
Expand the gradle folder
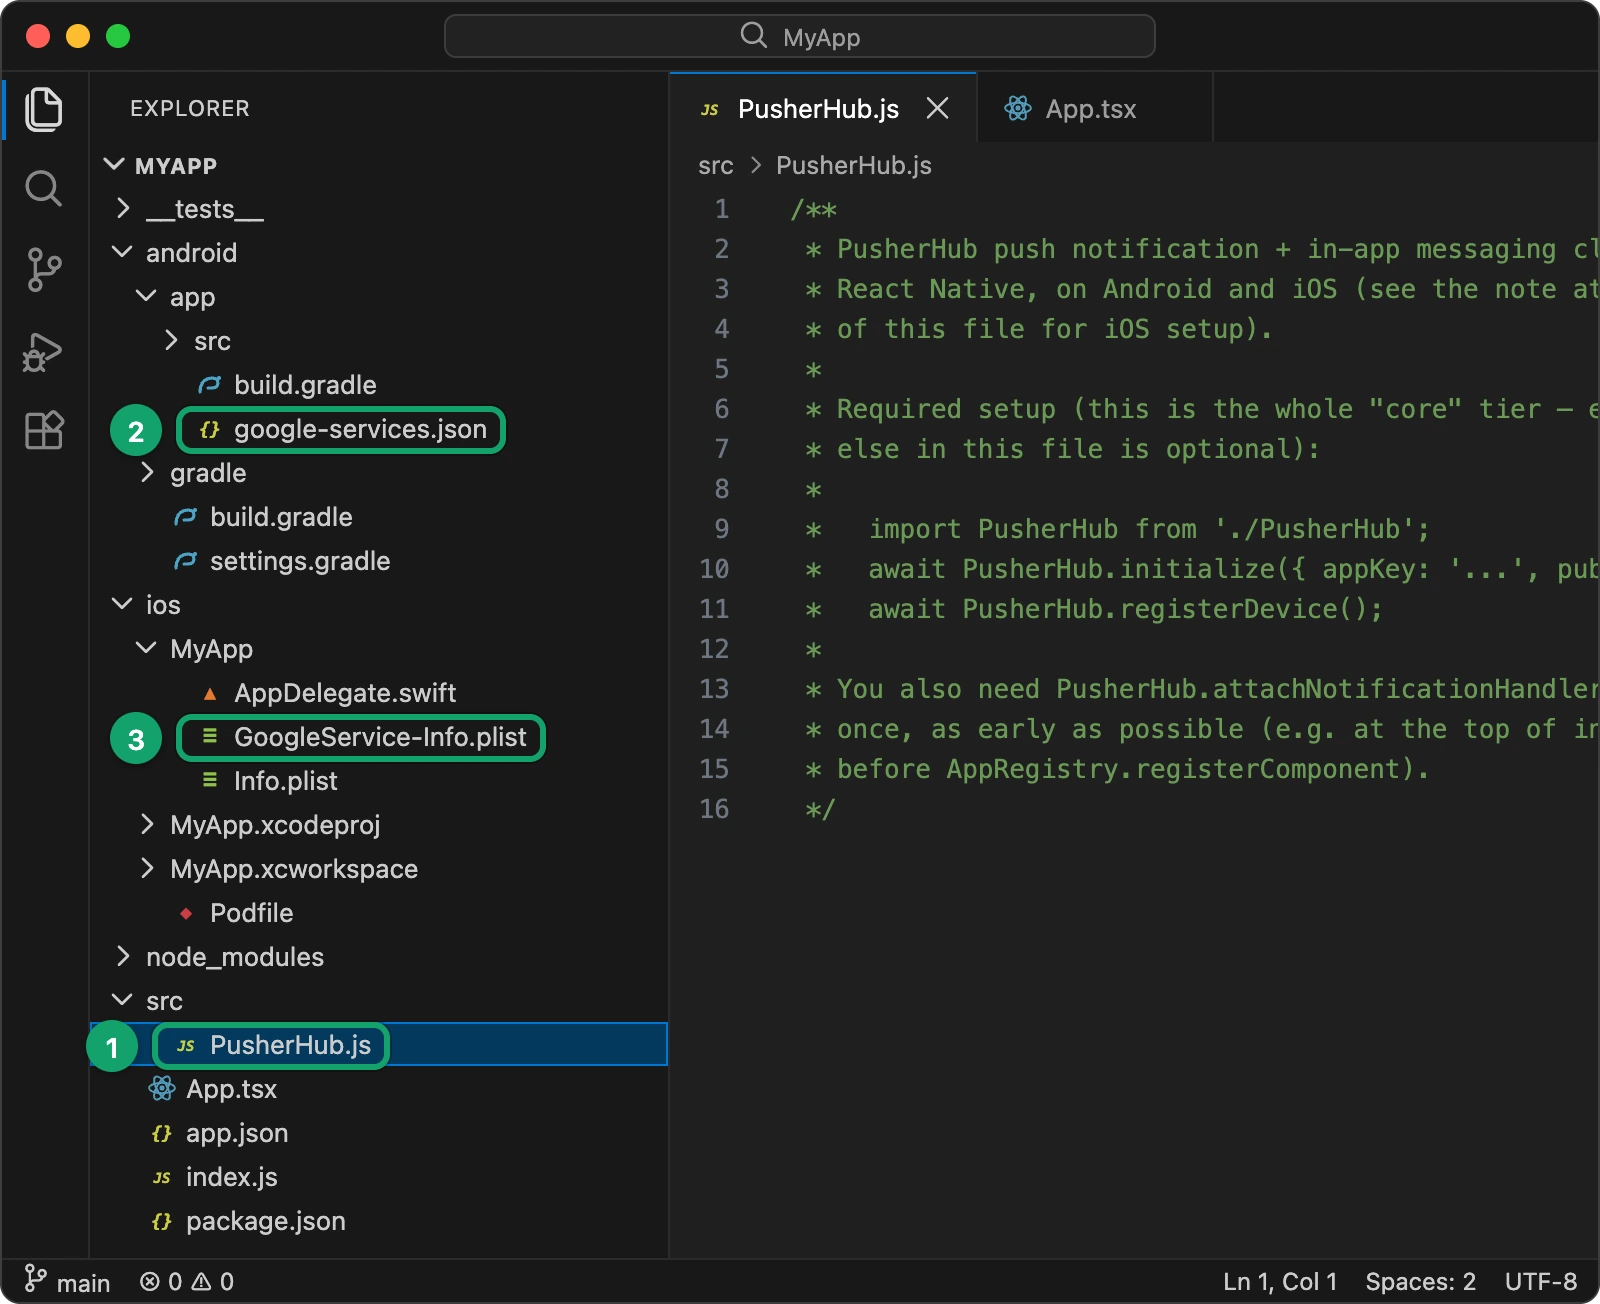[x=146, y=472]
